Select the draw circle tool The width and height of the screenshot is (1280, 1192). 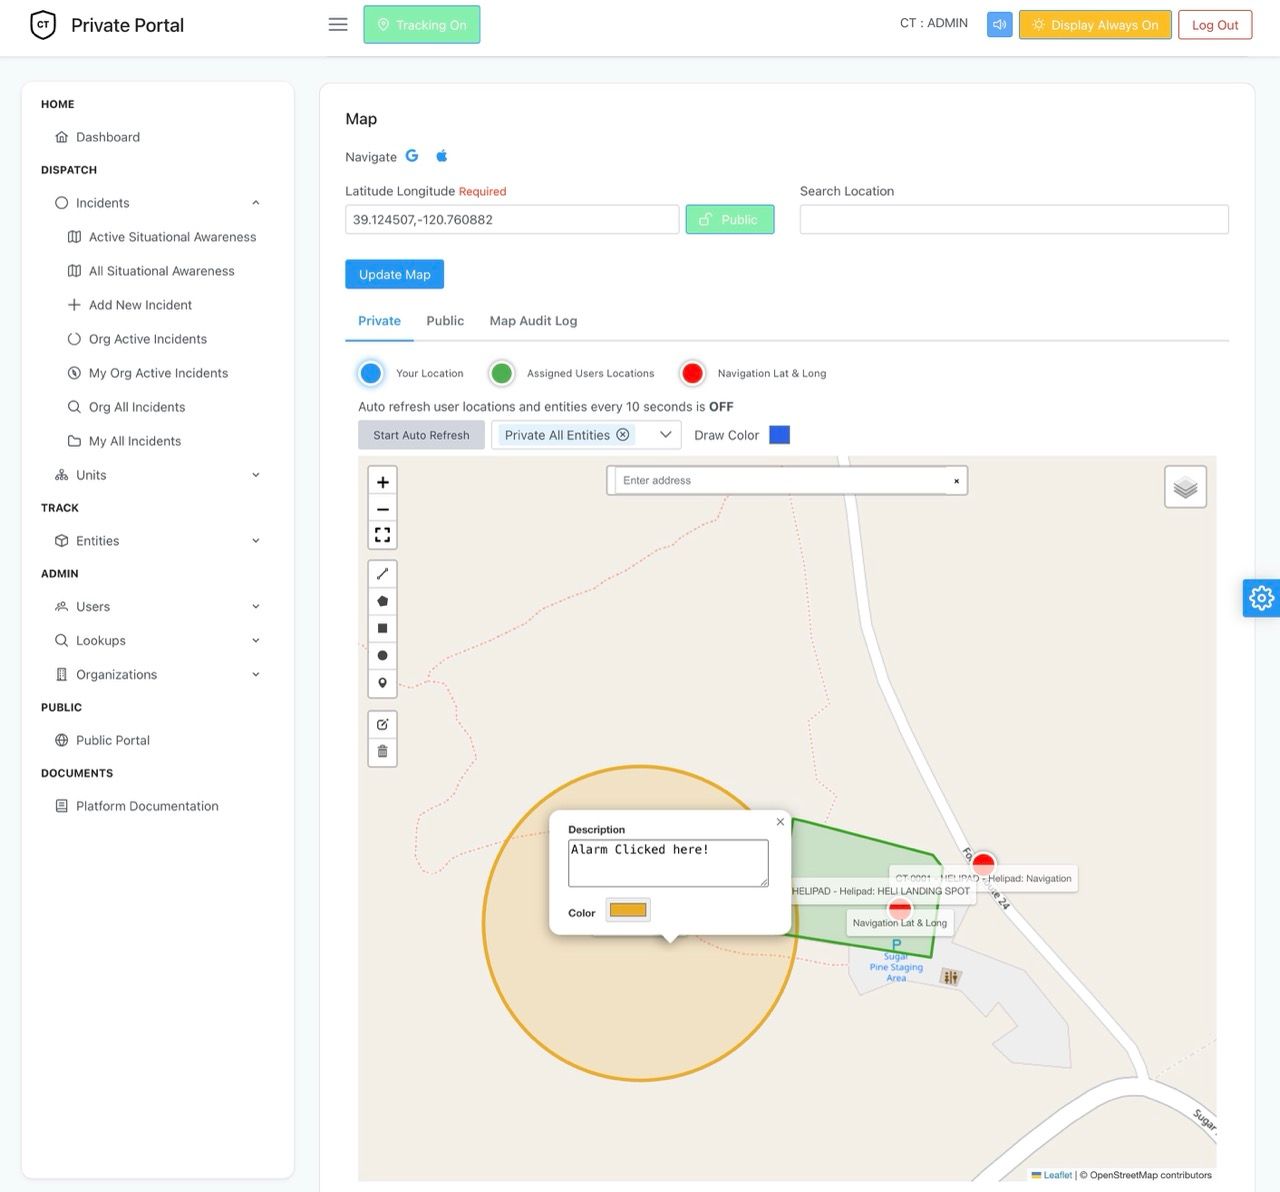[382, 655]
